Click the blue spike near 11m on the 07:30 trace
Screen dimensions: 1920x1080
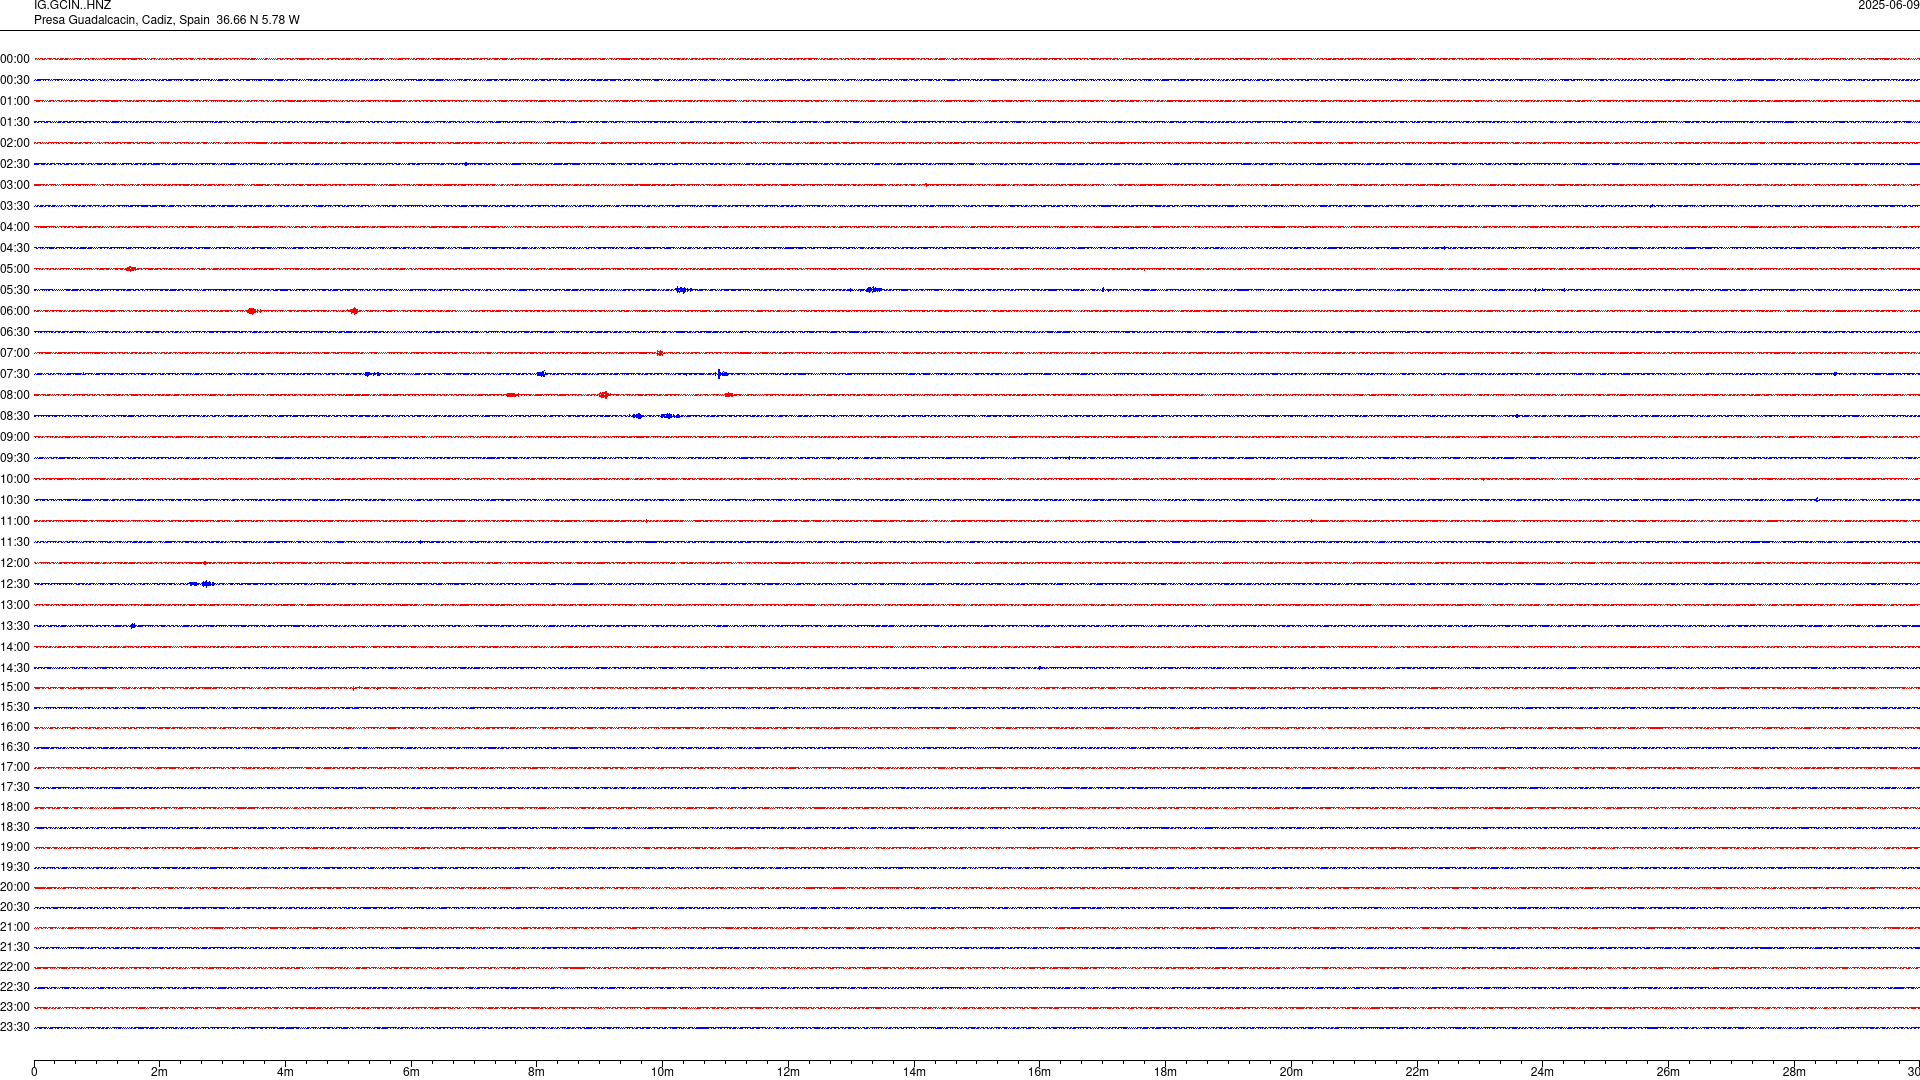(720, 374)
